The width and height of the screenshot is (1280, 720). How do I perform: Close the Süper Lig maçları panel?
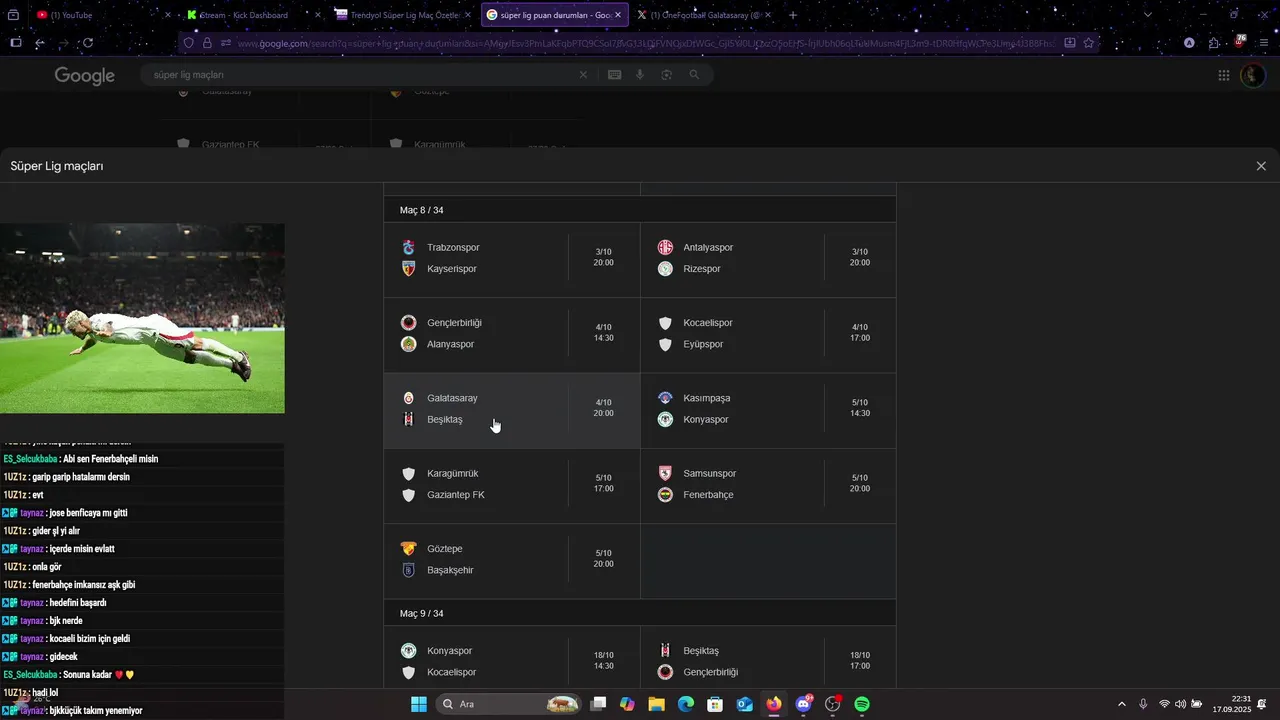(x=1261, y=166)
